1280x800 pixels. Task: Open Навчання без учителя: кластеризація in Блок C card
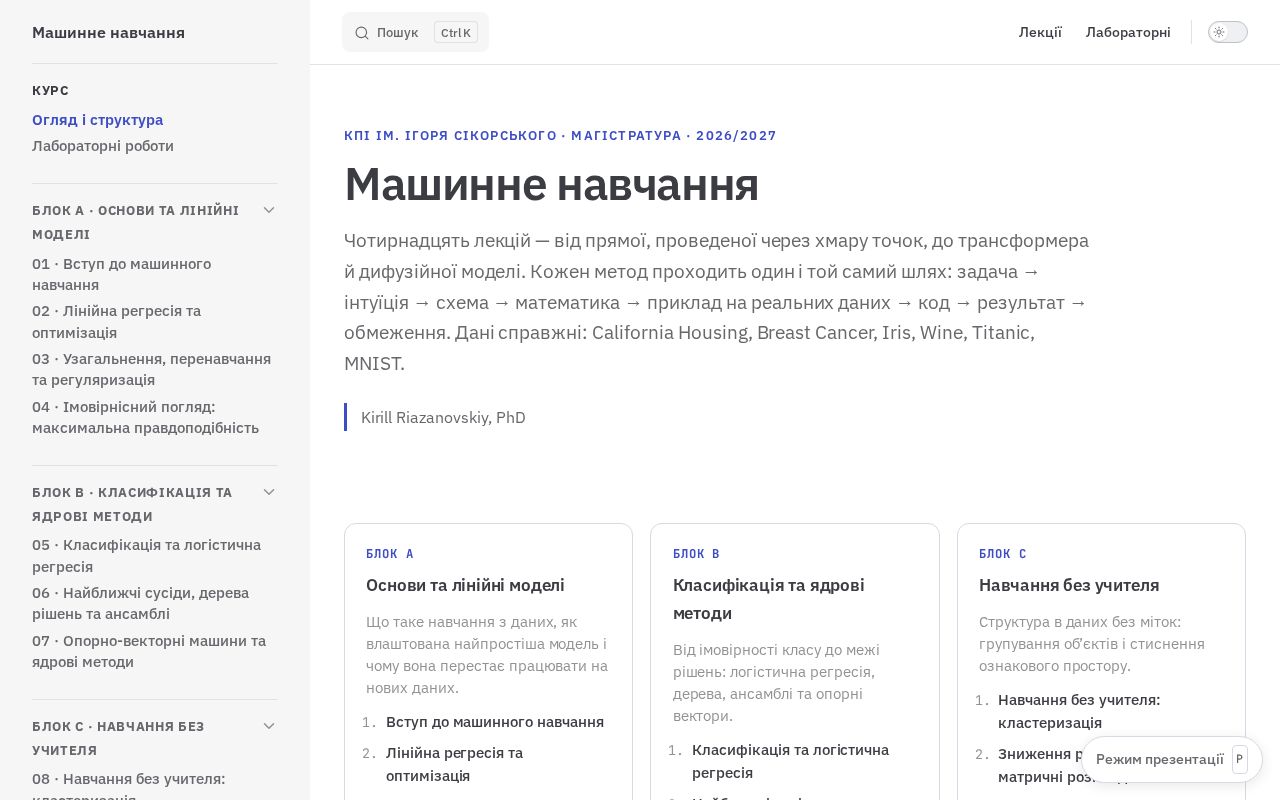[1079, 711]
